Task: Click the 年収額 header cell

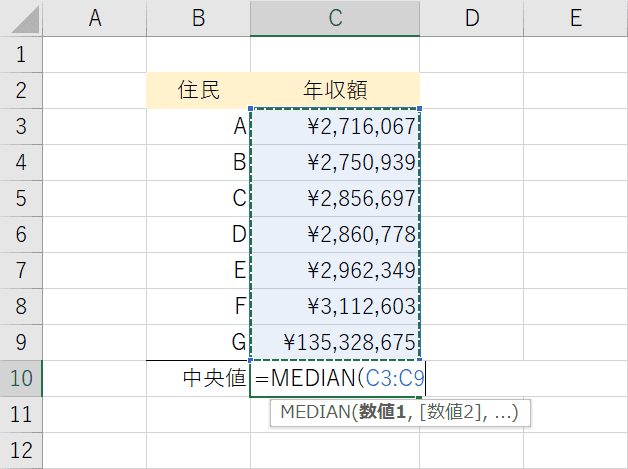Action: pyautogui.click(x=335, y=91)
